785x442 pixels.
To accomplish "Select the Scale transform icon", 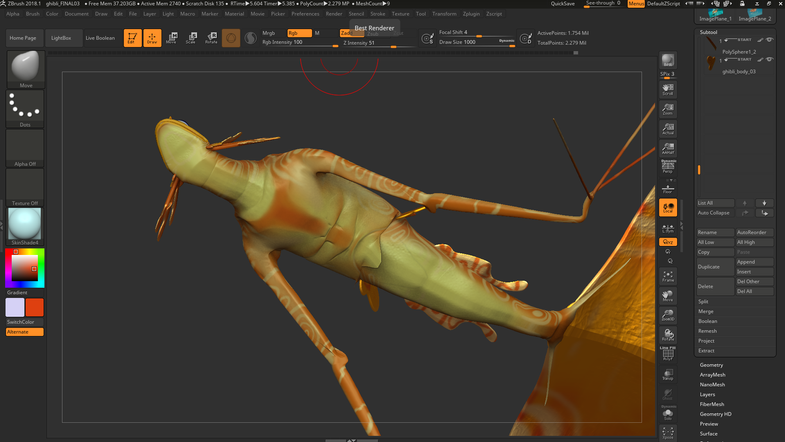I will [x=191, y=38].
